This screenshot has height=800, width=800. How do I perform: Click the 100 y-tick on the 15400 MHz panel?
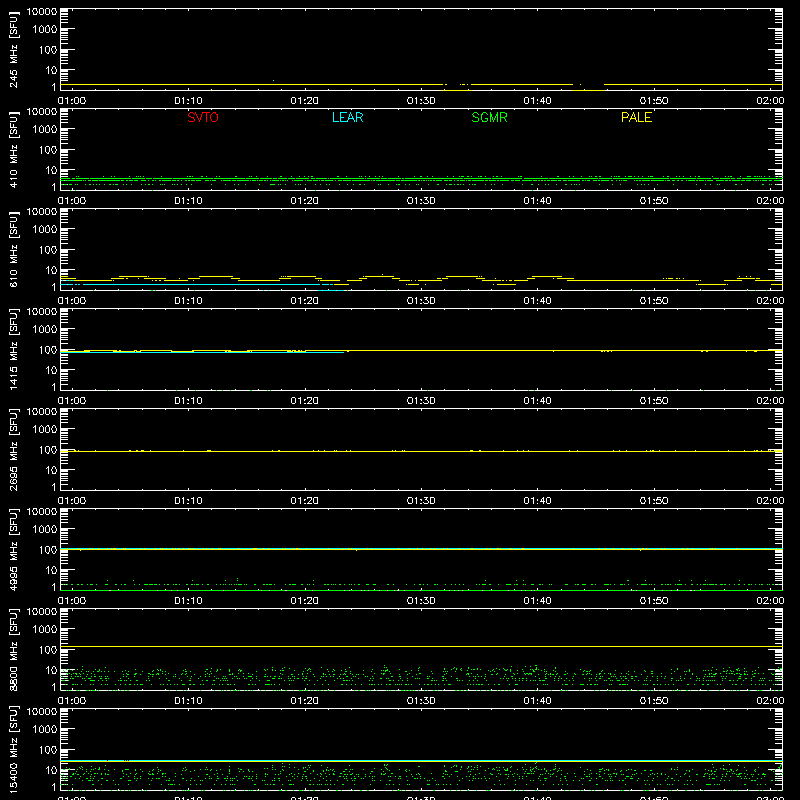click(x=48, y=749)
